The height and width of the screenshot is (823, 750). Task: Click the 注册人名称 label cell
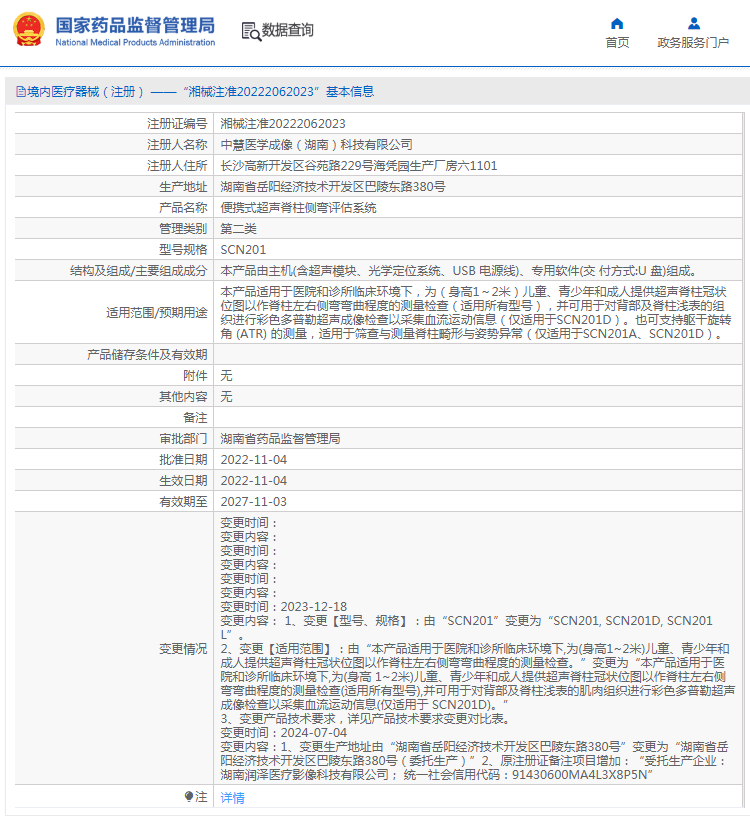[x=113, y=145]
